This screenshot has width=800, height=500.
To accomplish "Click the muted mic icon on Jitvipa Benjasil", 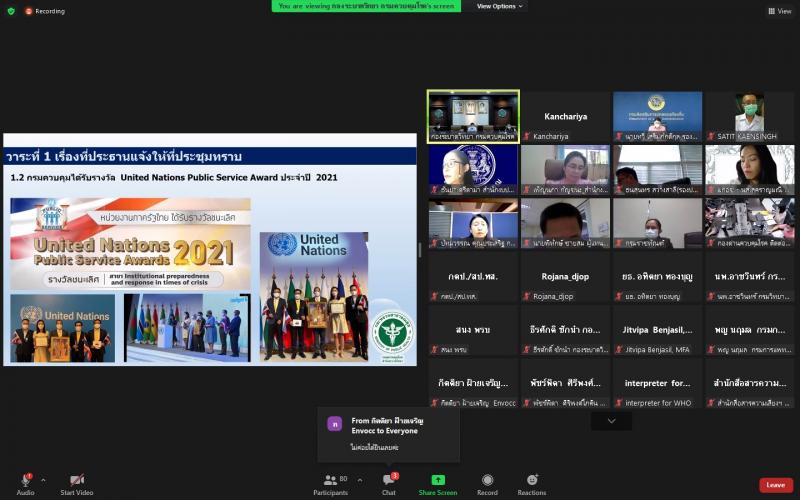I will [x=619, y=349].
